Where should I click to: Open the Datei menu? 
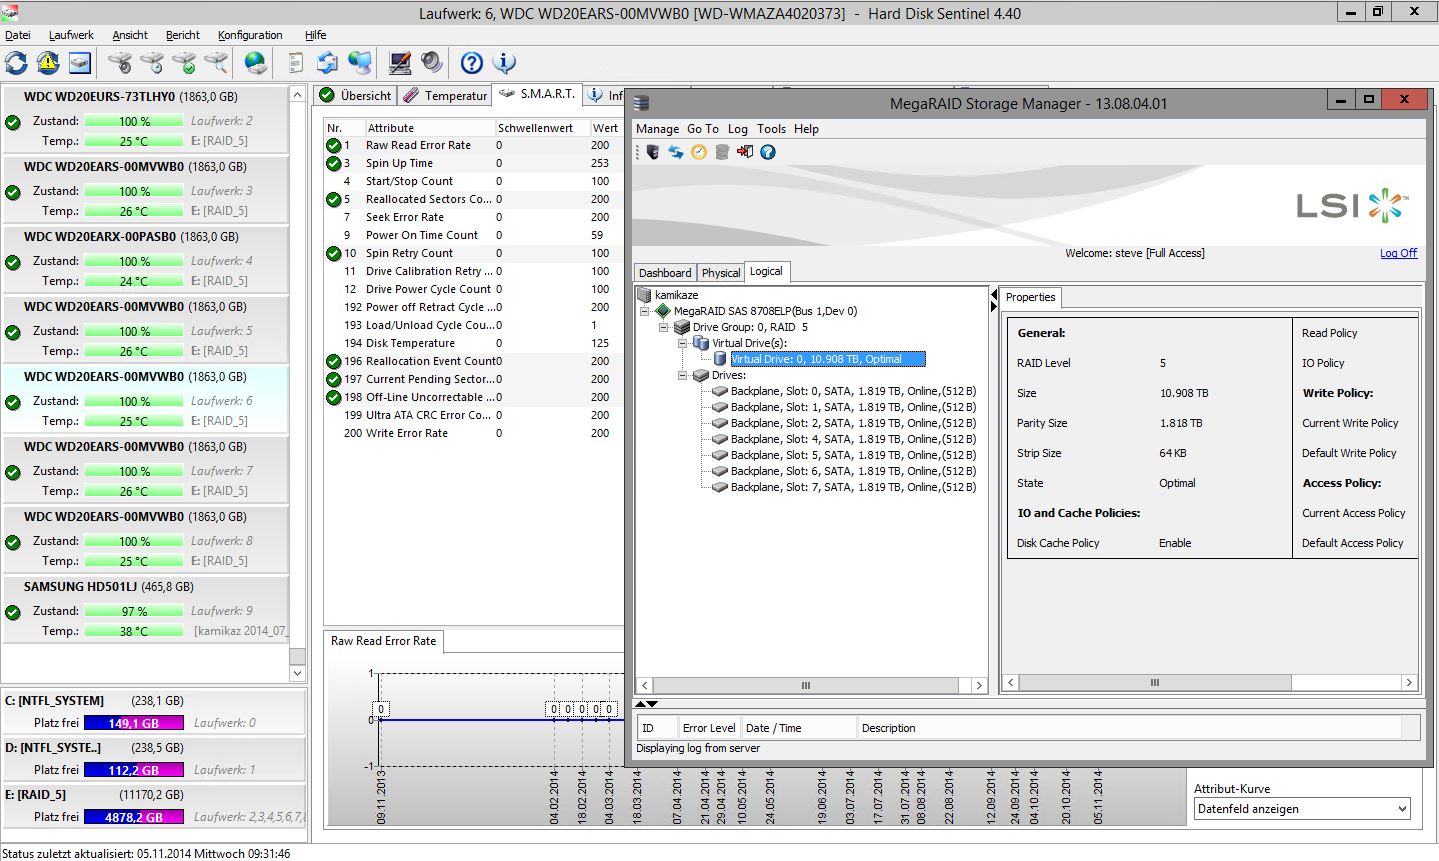point(18,35)
